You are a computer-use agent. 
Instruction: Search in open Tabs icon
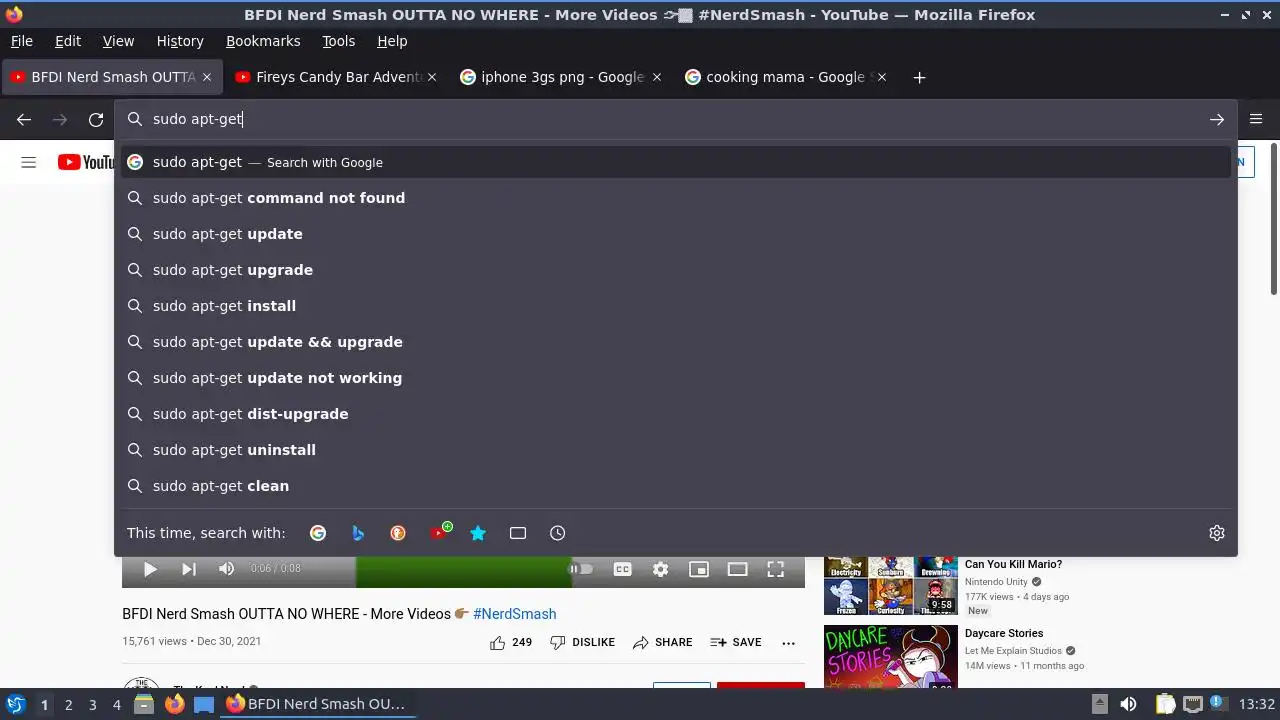coord(518,533)
